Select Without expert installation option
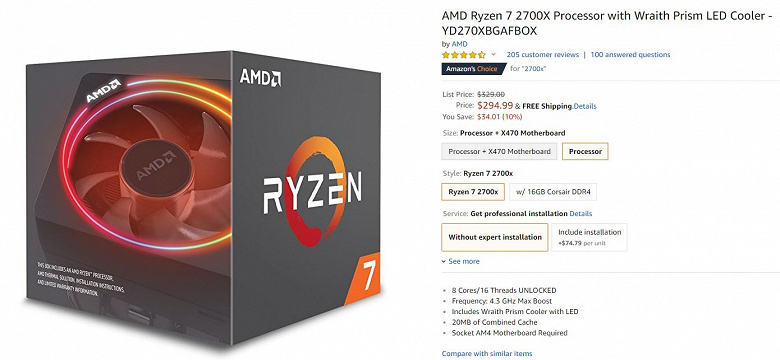Screen dimensions: 780x360 [495, 237]
